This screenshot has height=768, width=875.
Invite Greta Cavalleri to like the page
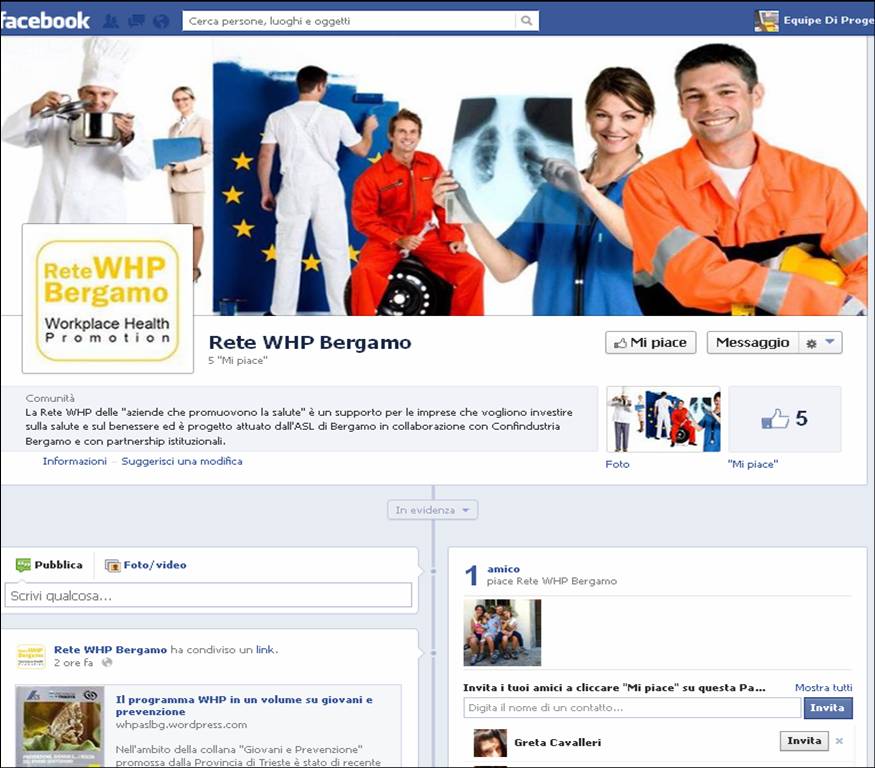click(x=804, y=741)
